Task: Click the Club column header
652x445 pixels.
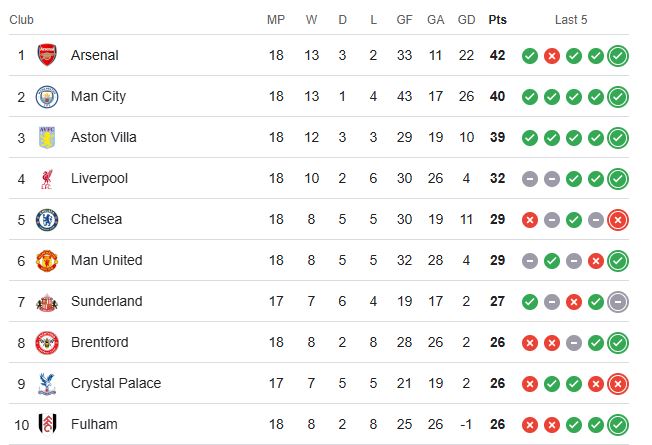Action: tap(21, 19)
